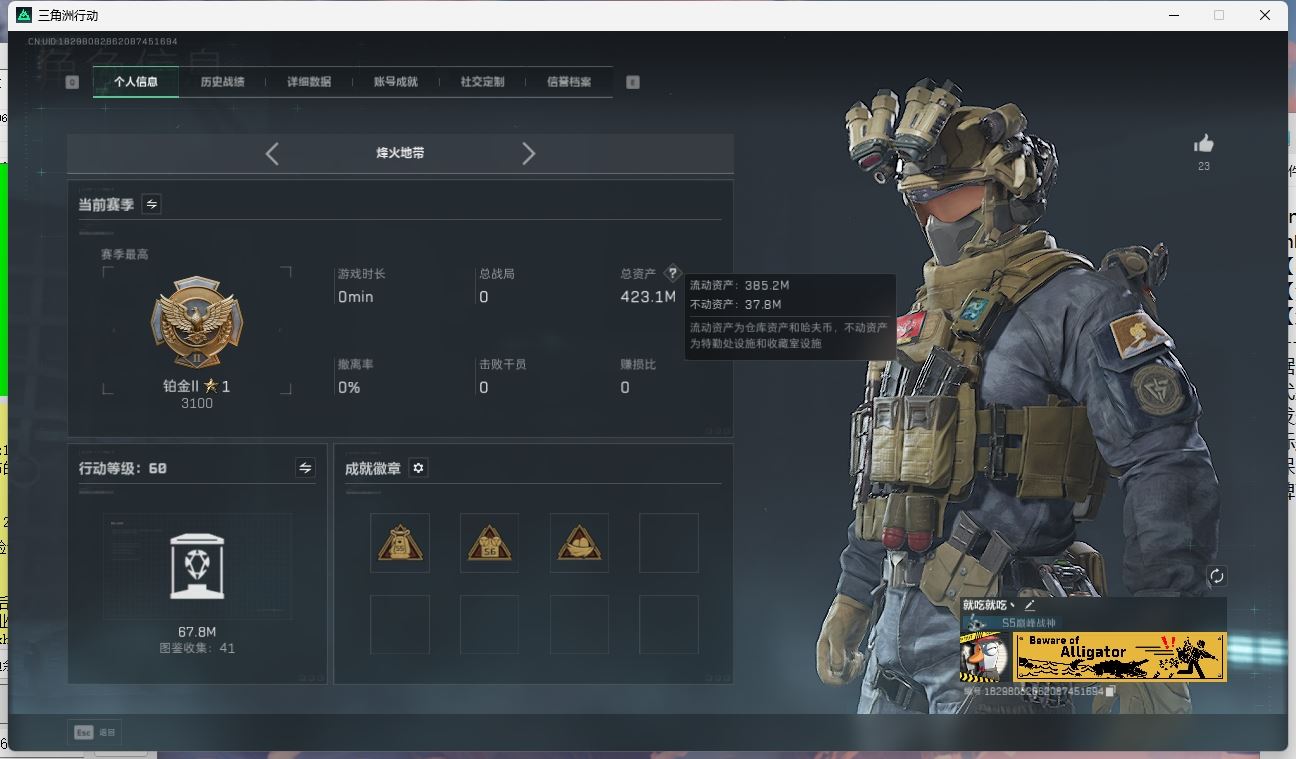Click the Beware of Alligator banner card
Viewport: 1296px width, 759px height.
(x=1120, y=657)
